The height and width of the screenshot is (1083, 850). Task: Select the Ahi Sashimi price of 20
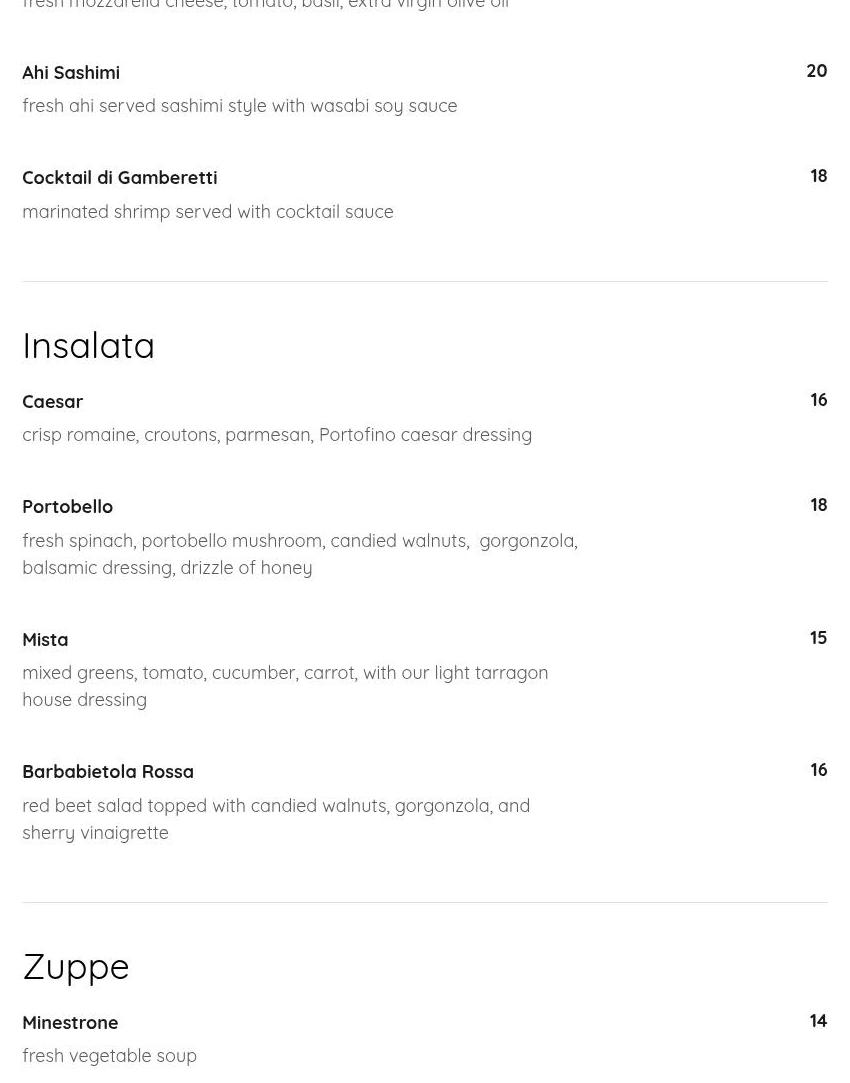[816, 71]
